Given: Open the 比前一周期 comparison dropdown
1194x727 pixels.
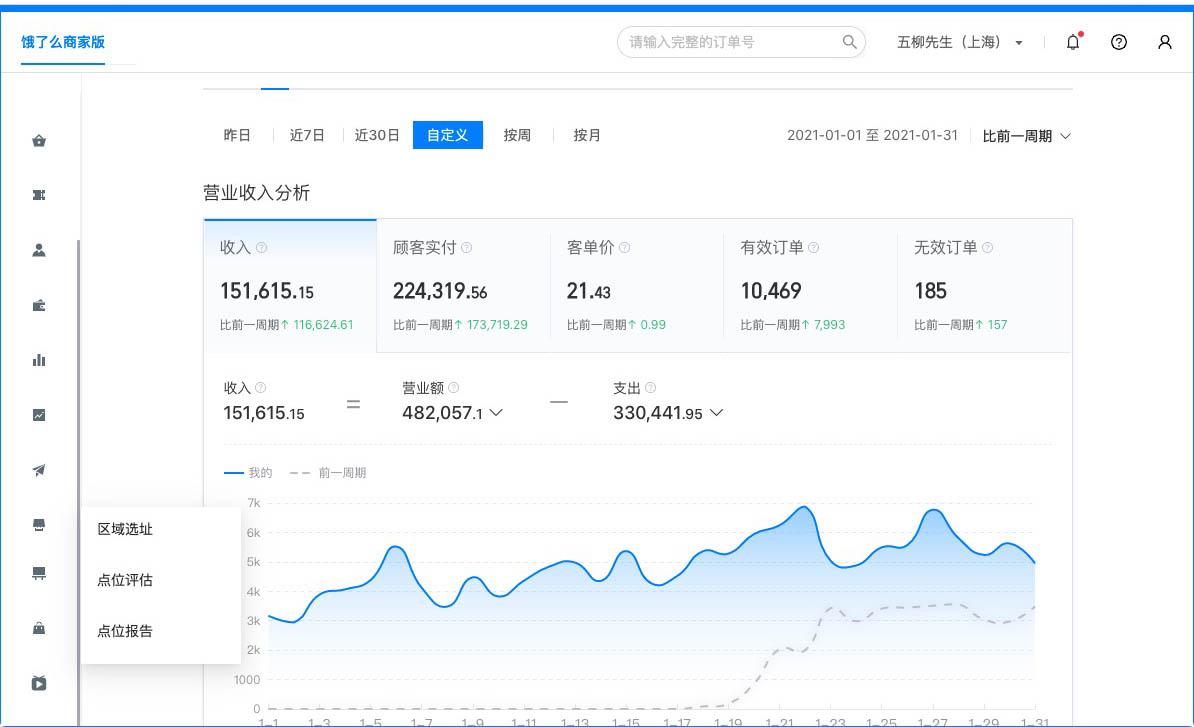Looking at the screenshot, I should (1026, 136).
